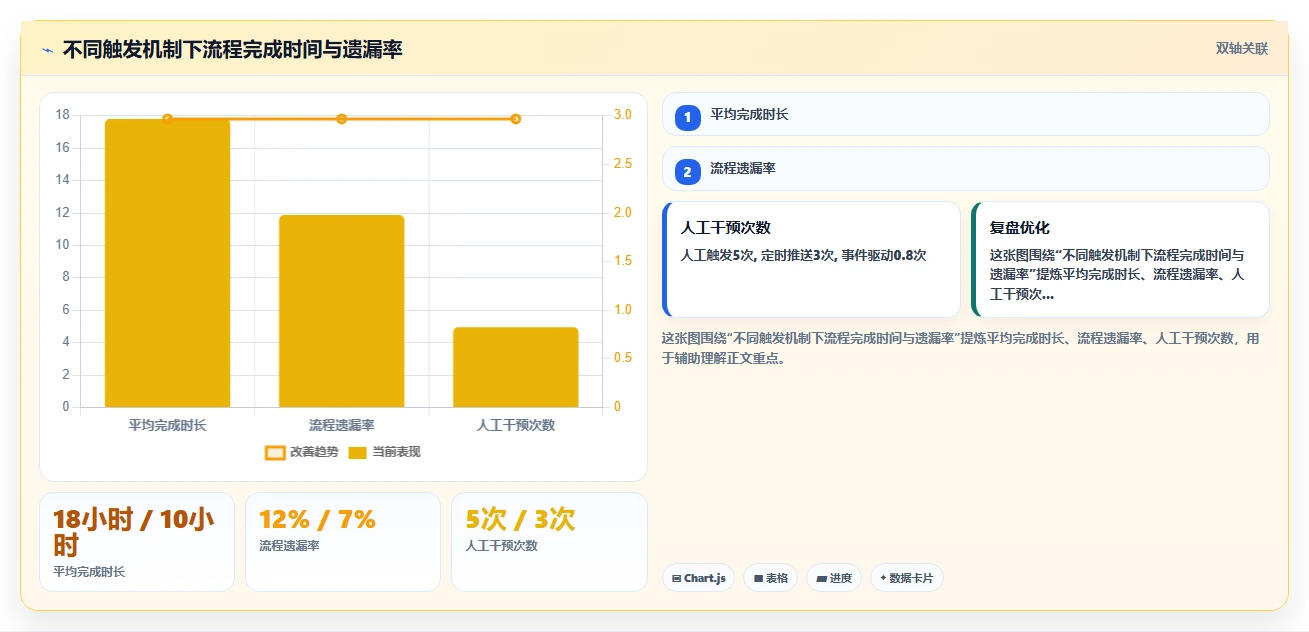Select the 表格 tag chip
Screen dimensions: 1309x632
770,578
